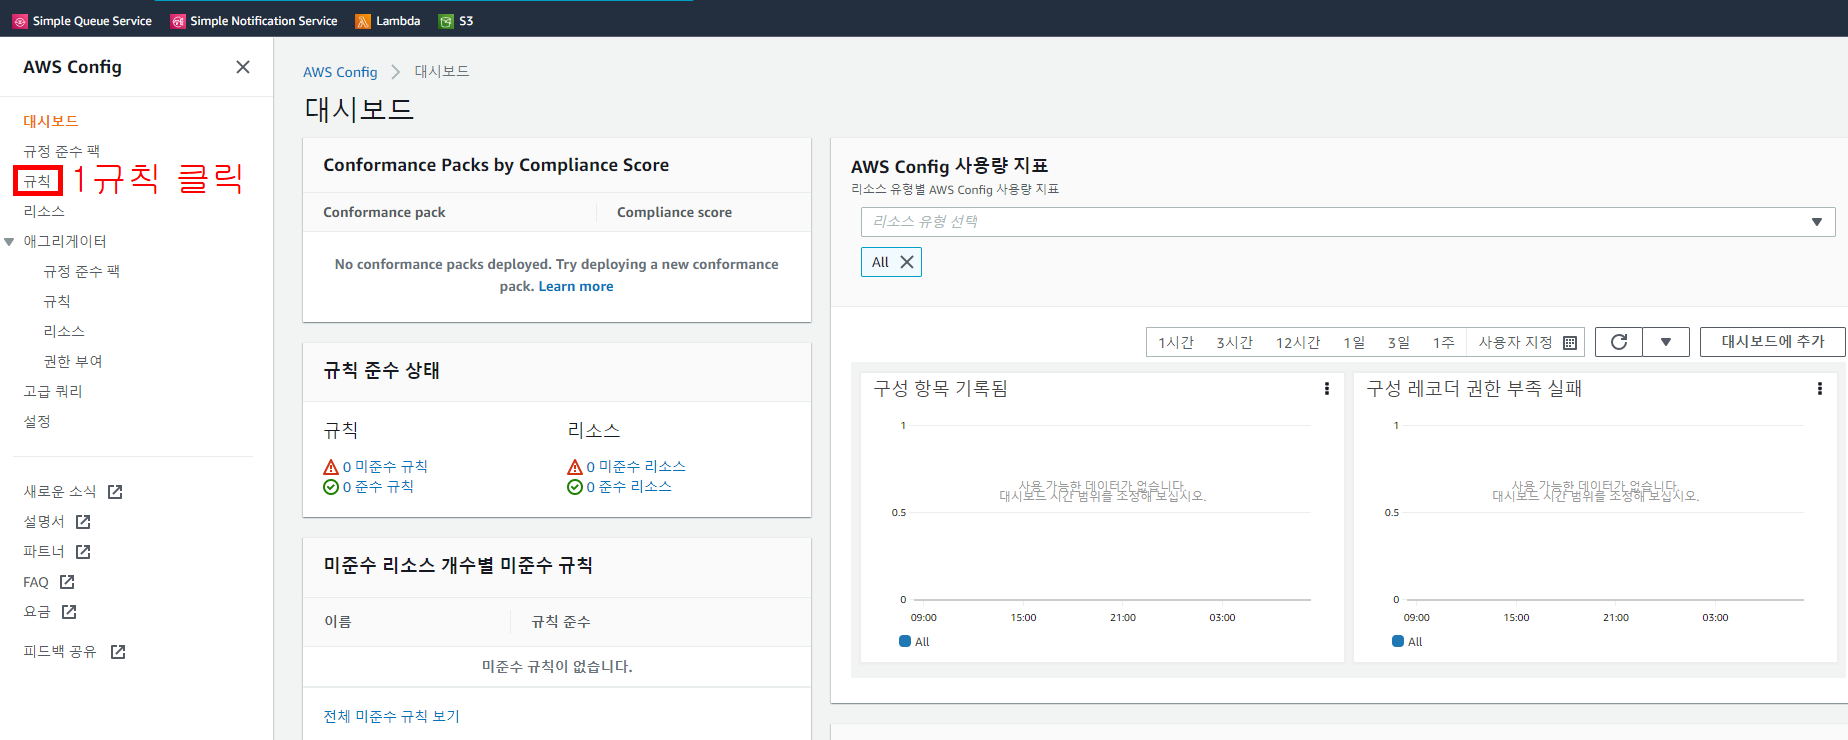Open Simple Queue Service shortcut icon

click(20, 21)
